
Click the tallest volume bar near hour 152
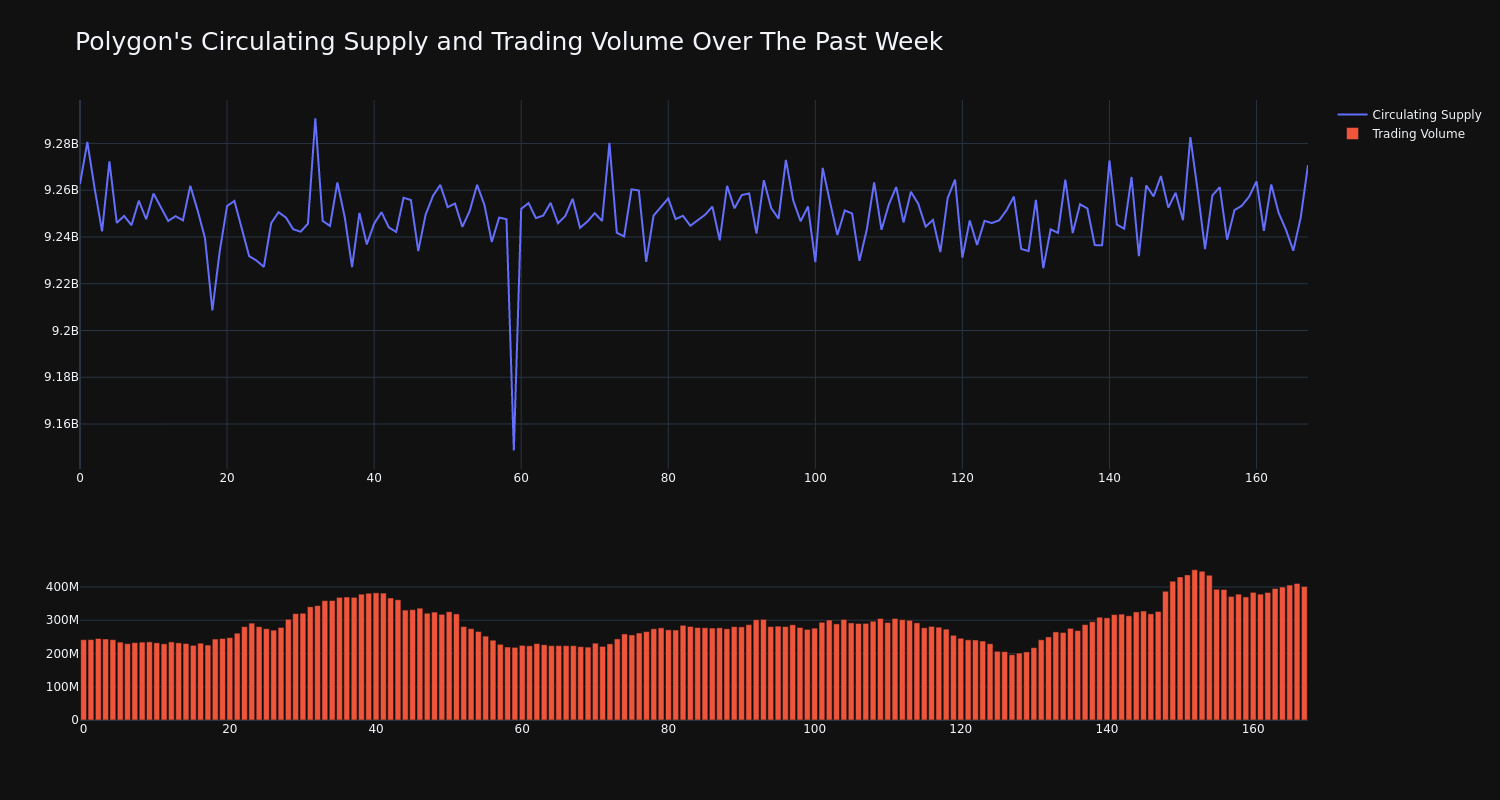click(x=1195, y=645)
